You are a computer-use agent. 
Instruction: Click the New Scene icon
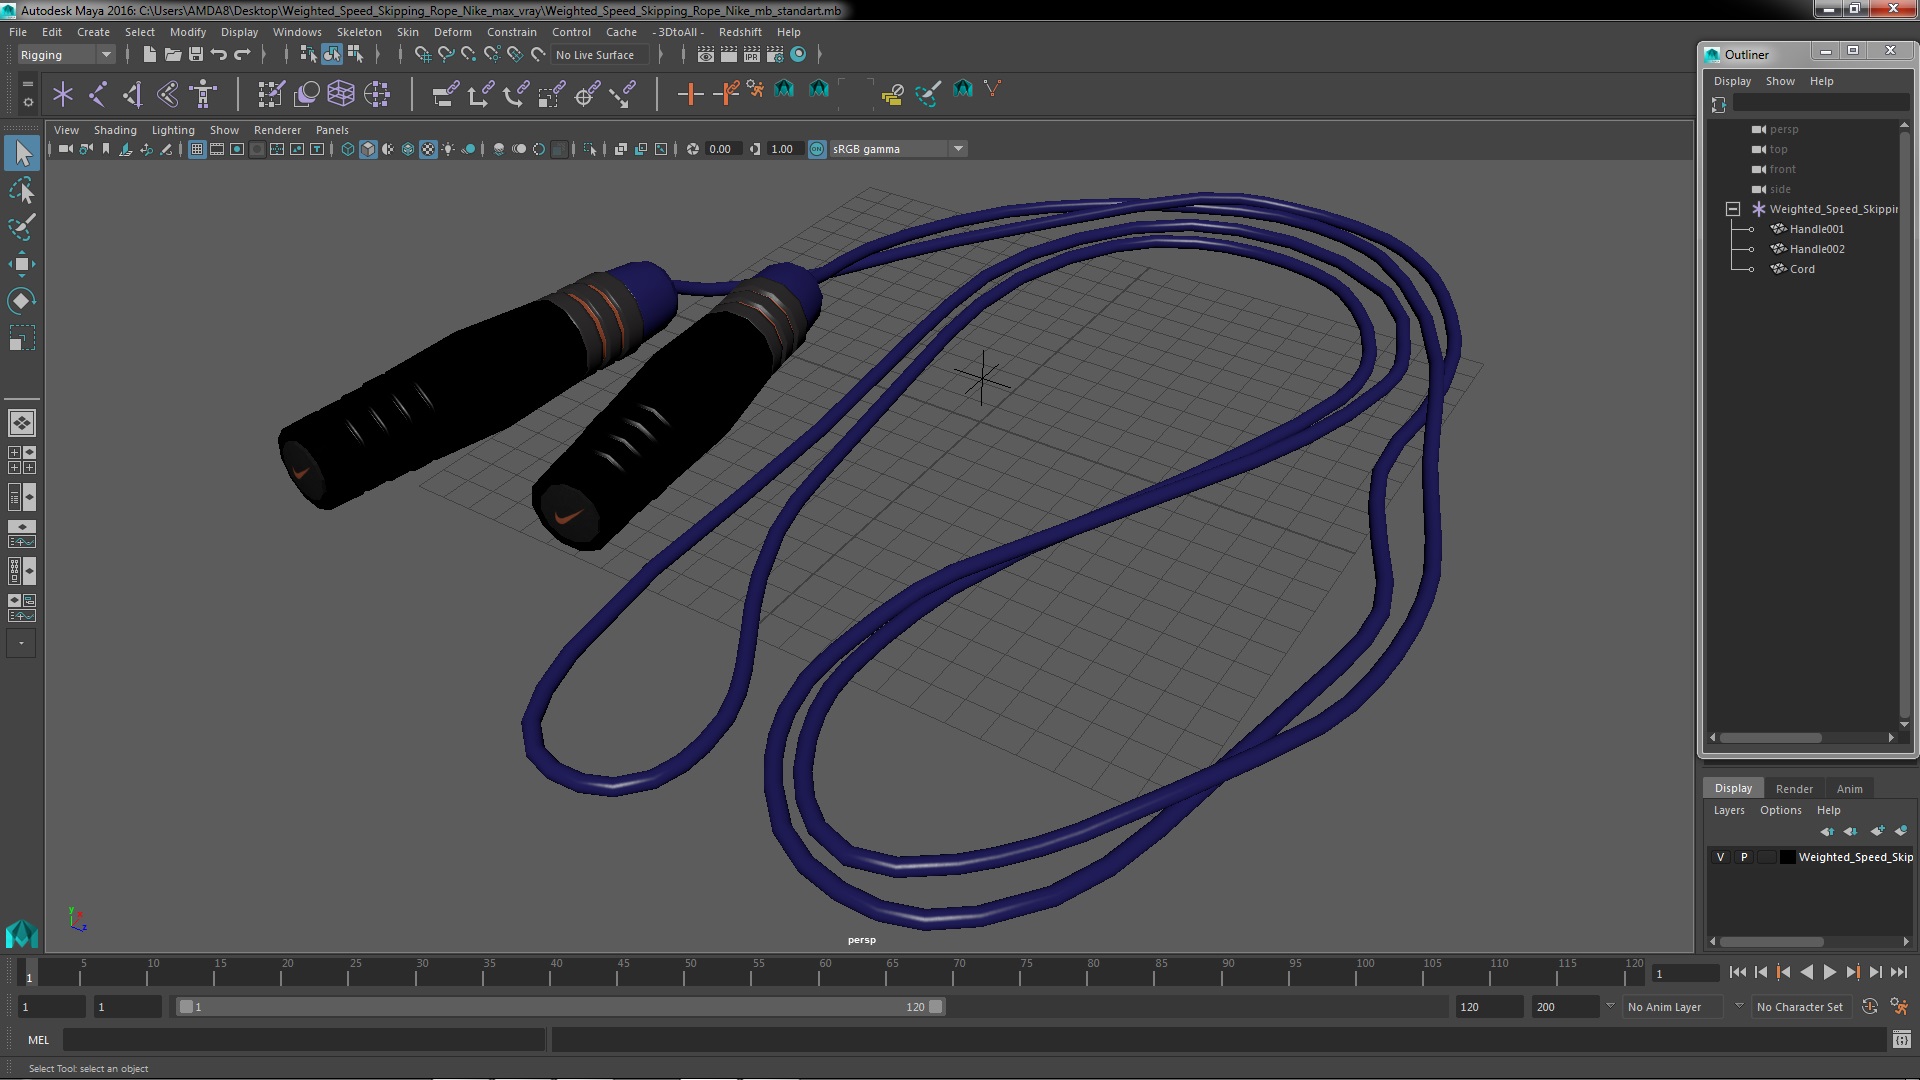pos(149,55)
